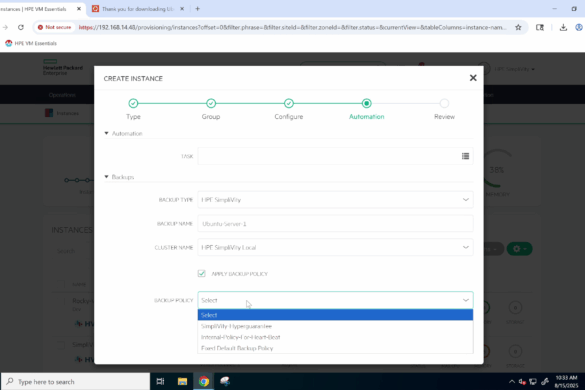Screen dimensions: 585x390
Task: Choose Internal-Policy-For-Heart-Beat option
Action: click(x=335, y=337)
